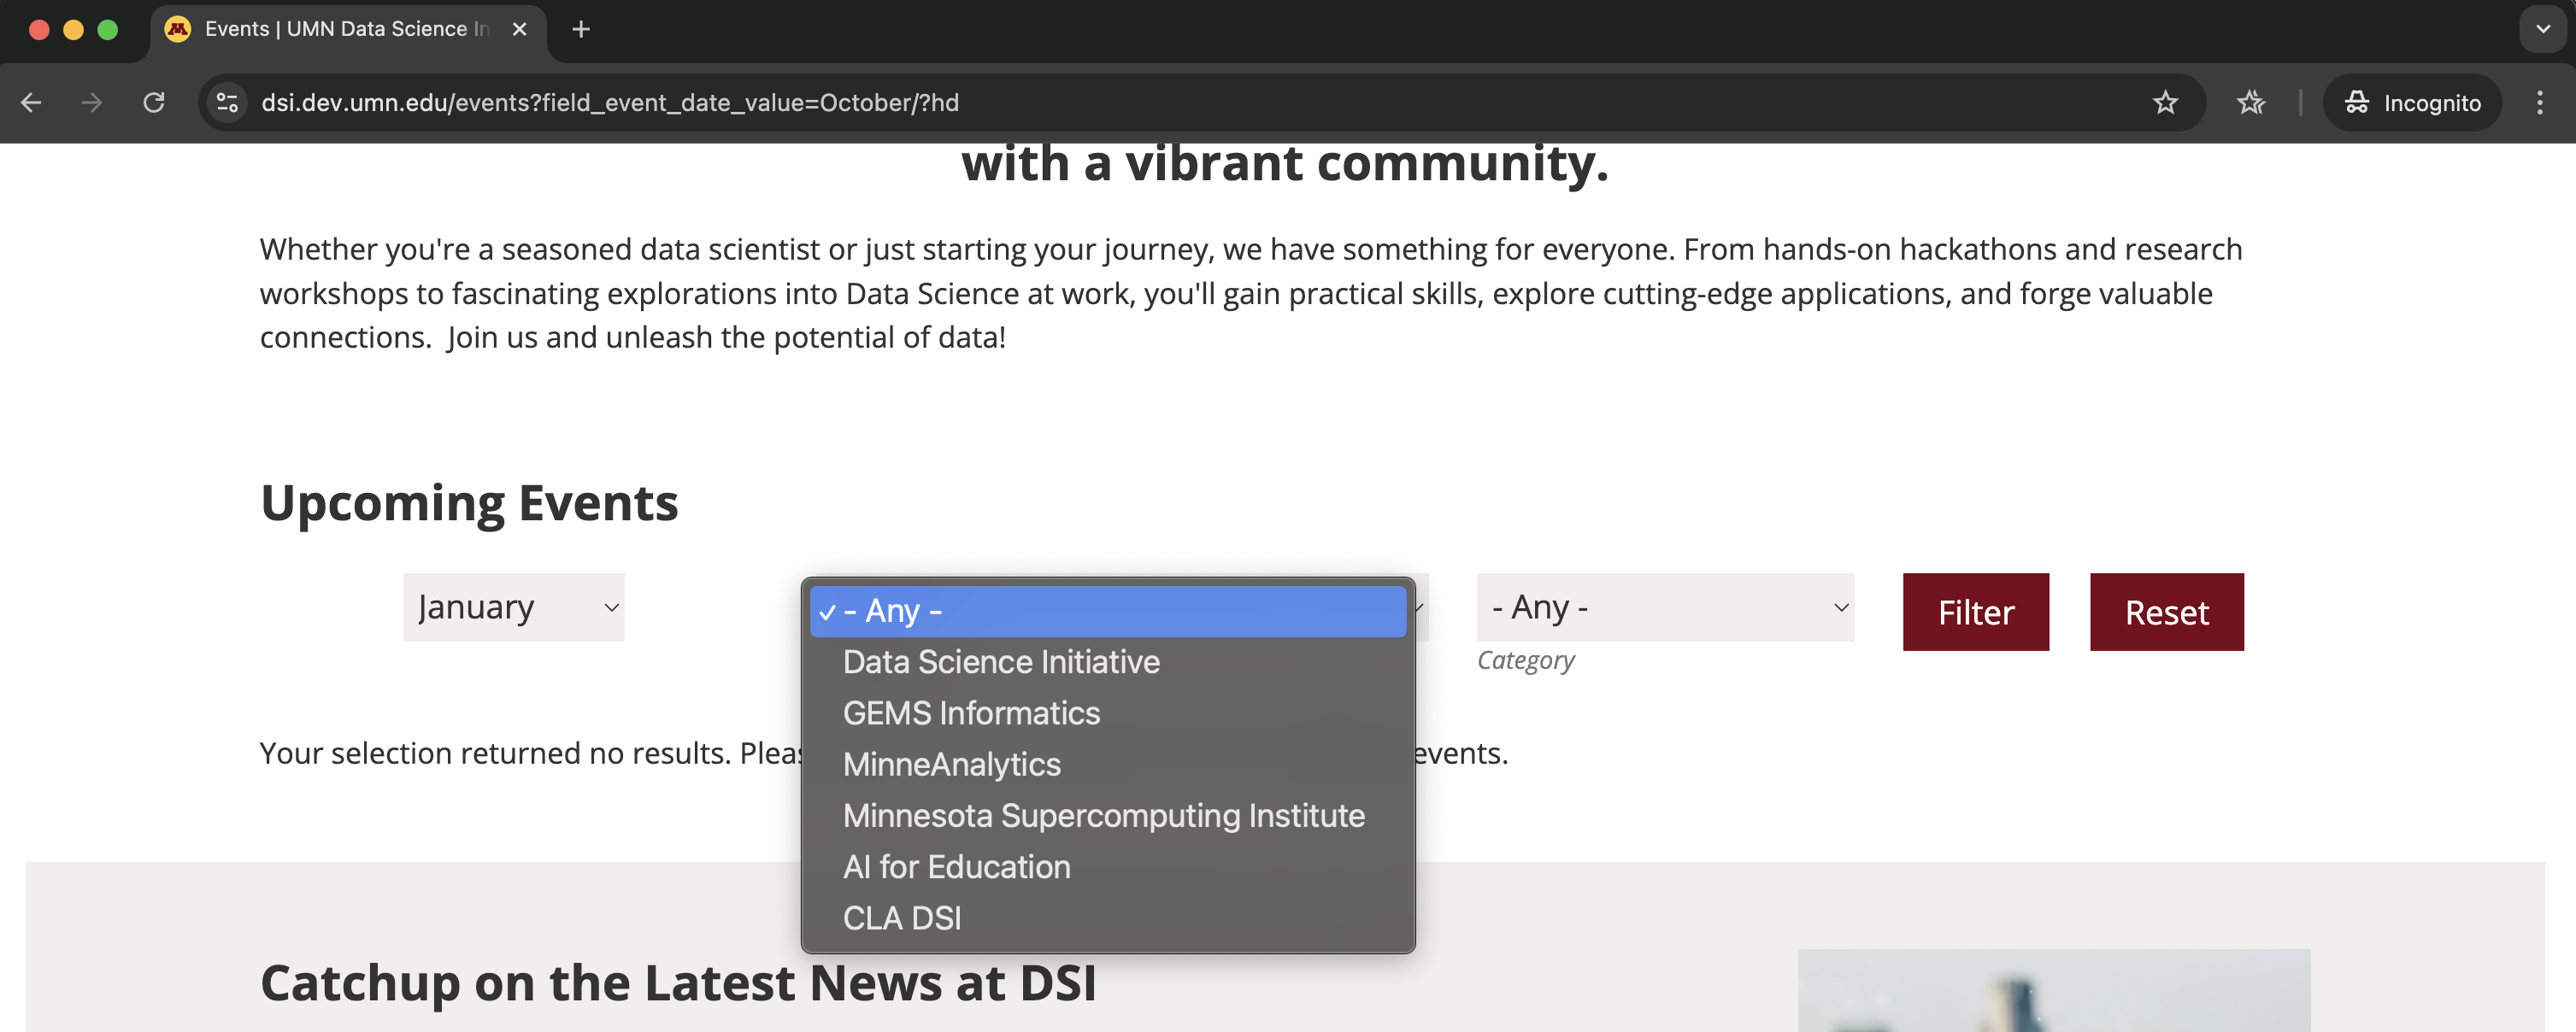Bookmark this page with the star icon

(2165, 103)
